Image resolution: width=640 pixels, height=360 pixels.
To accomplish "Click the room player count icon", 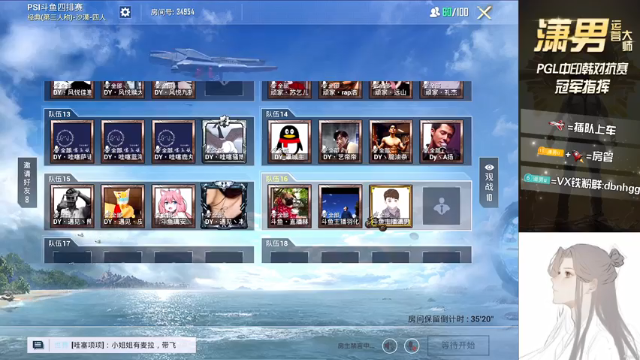I will pyautogui.click(x=435, y=12).
